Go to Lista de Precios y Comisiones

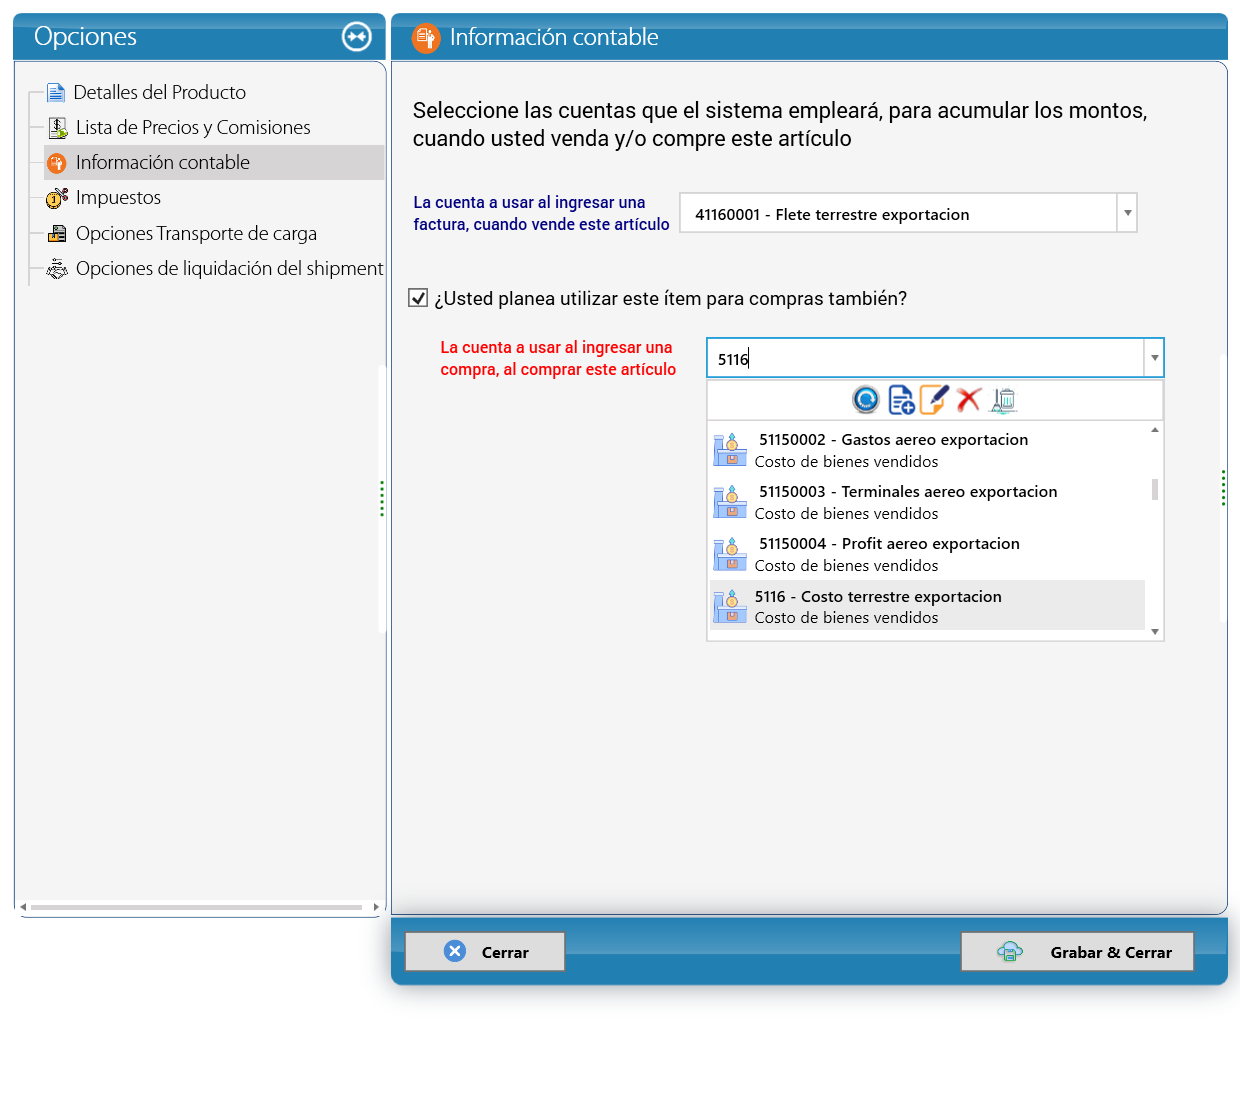point(193,128)
